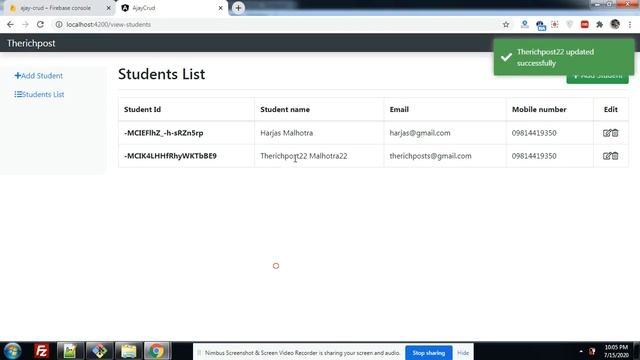Click the screen capture extension icon
Screen dimensions: 640x360
coord(555,24)
